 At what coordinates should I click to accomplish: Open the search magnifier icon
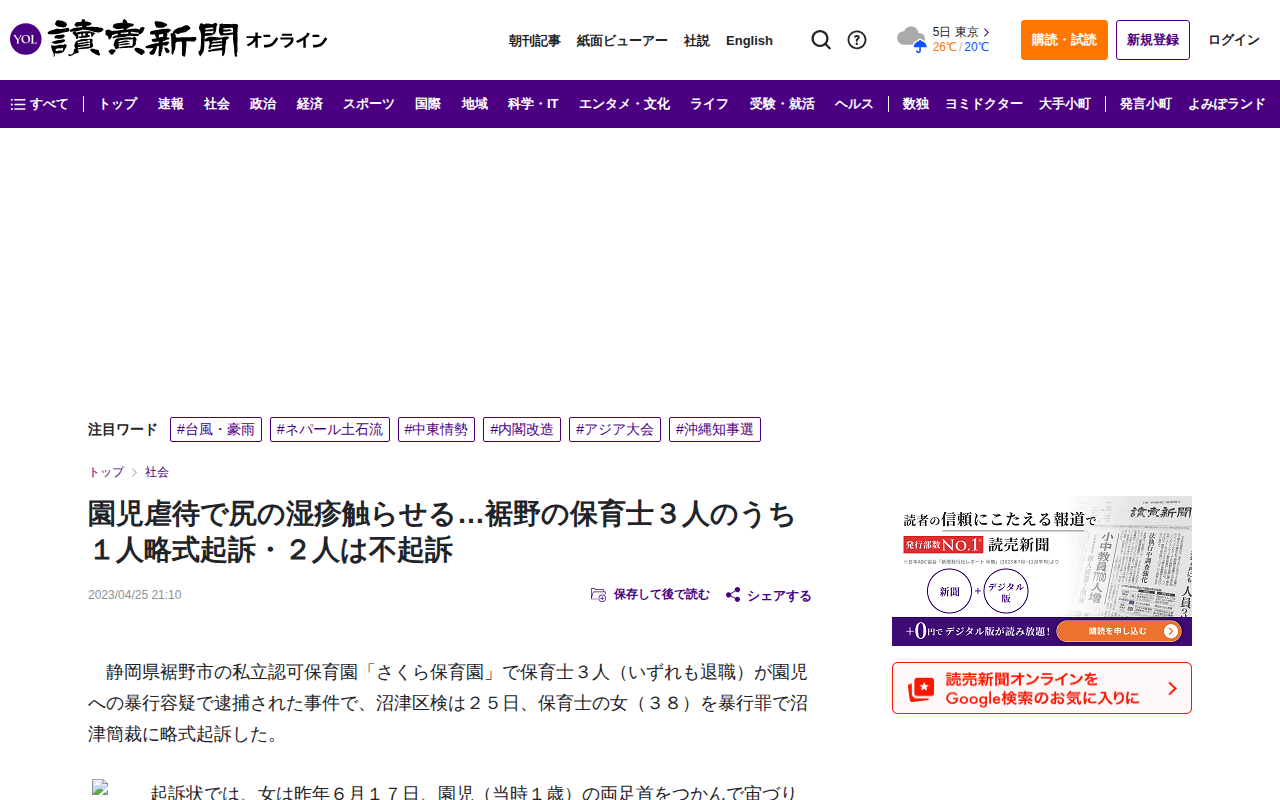point(821,40)
